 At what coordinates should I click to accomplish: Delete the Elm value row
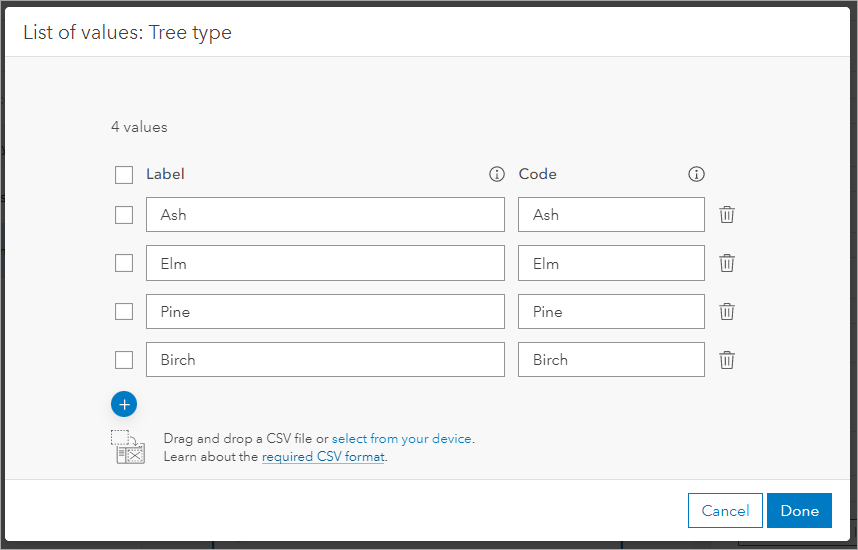[727, 263]
